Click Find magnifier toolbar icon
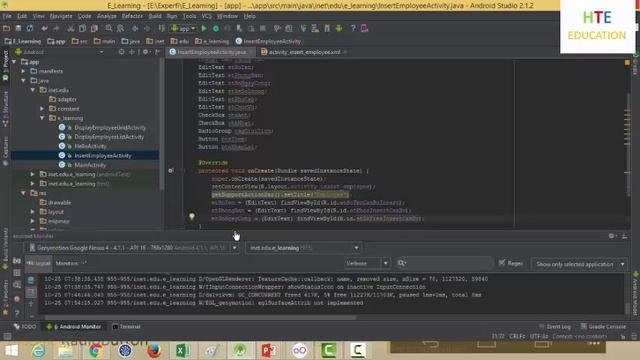Viewport: 640px width, 360px height. pyautogui.click(x=109, y=29)
